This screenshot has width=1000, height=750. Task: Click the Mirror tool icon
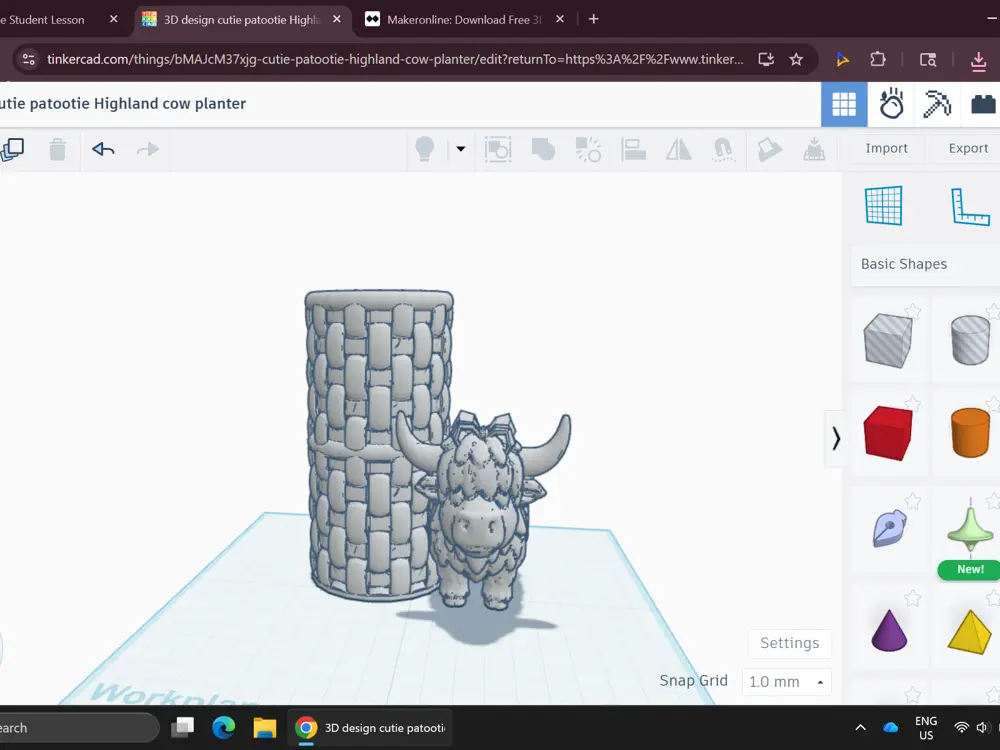(x=679, y=149)
